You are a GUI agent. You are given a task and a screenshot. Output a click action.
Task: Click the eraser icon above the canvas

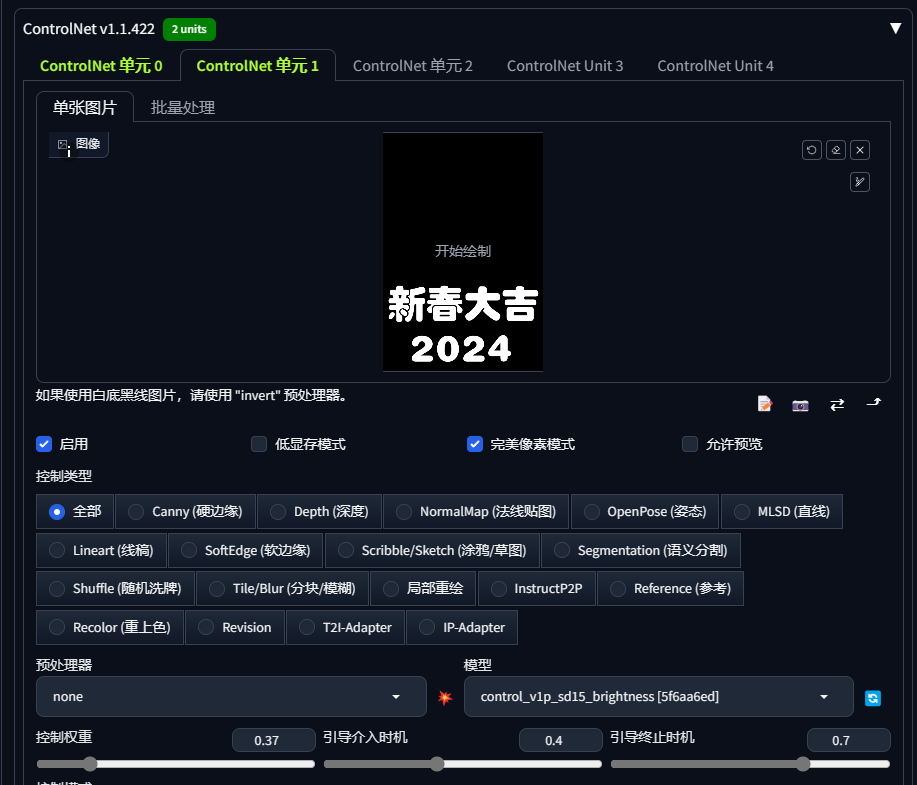(836, 150)
